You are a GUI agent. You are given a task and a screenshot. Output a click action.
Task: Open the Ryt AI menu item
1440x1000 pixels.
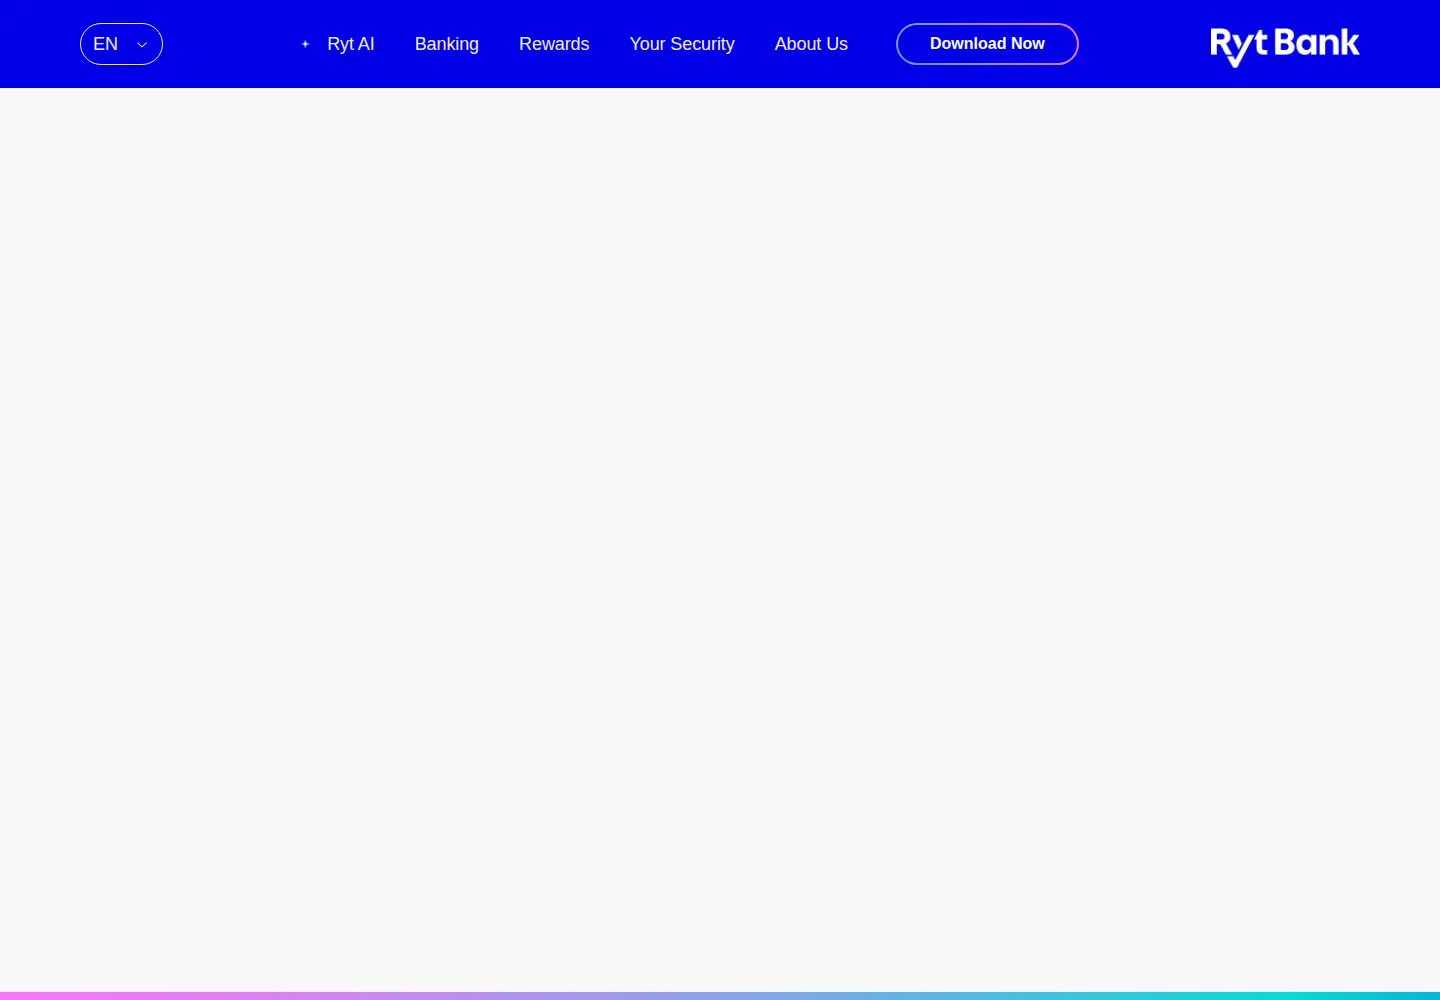coord(351,44)
